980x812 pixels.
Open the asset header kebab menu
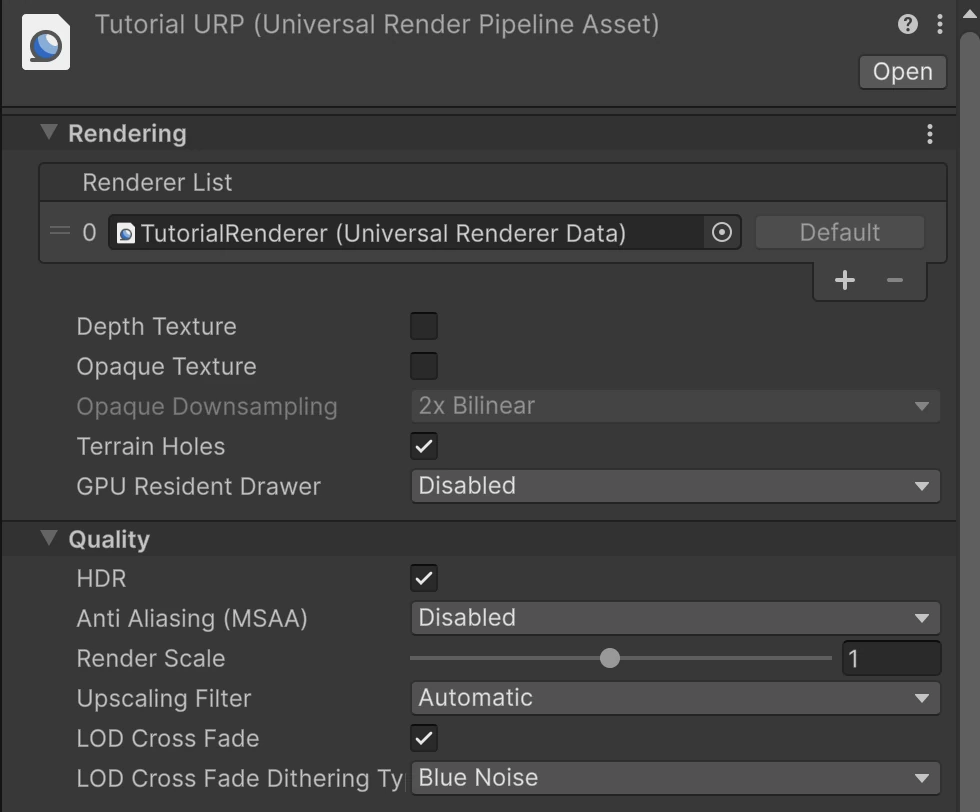pos(939,24)
